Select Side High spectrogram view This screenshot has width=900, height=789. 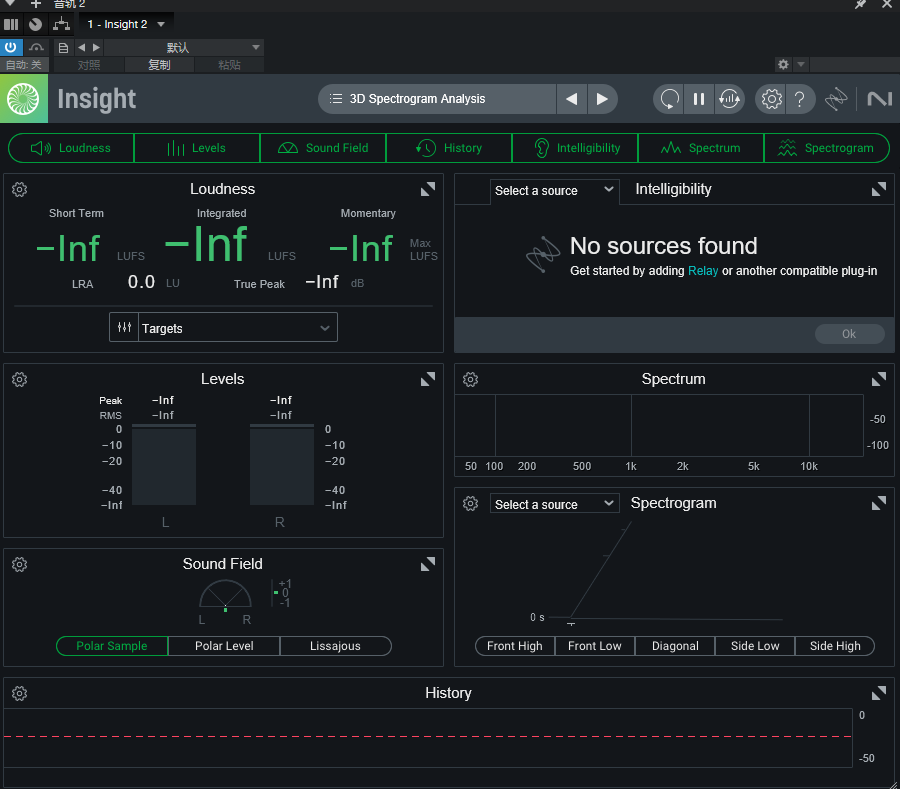tap(835, 646)
